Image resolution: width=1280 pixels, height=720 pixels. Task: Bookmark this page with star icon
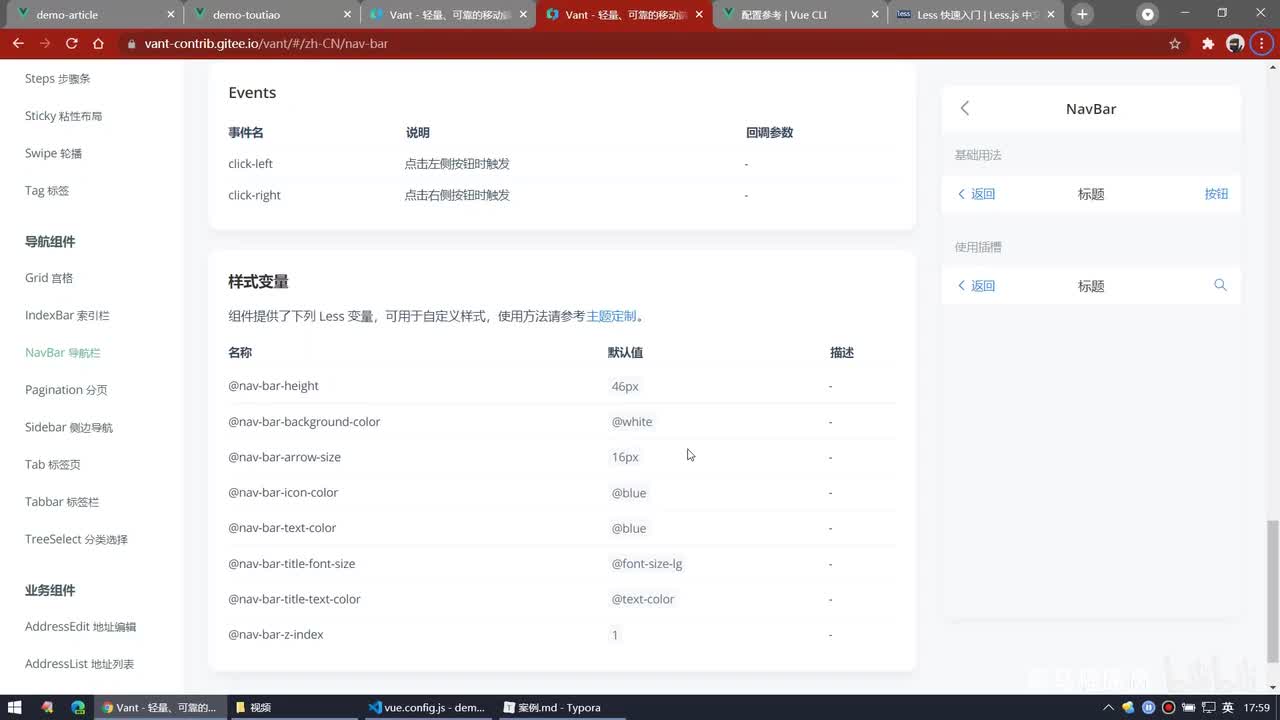(1175, 44)
